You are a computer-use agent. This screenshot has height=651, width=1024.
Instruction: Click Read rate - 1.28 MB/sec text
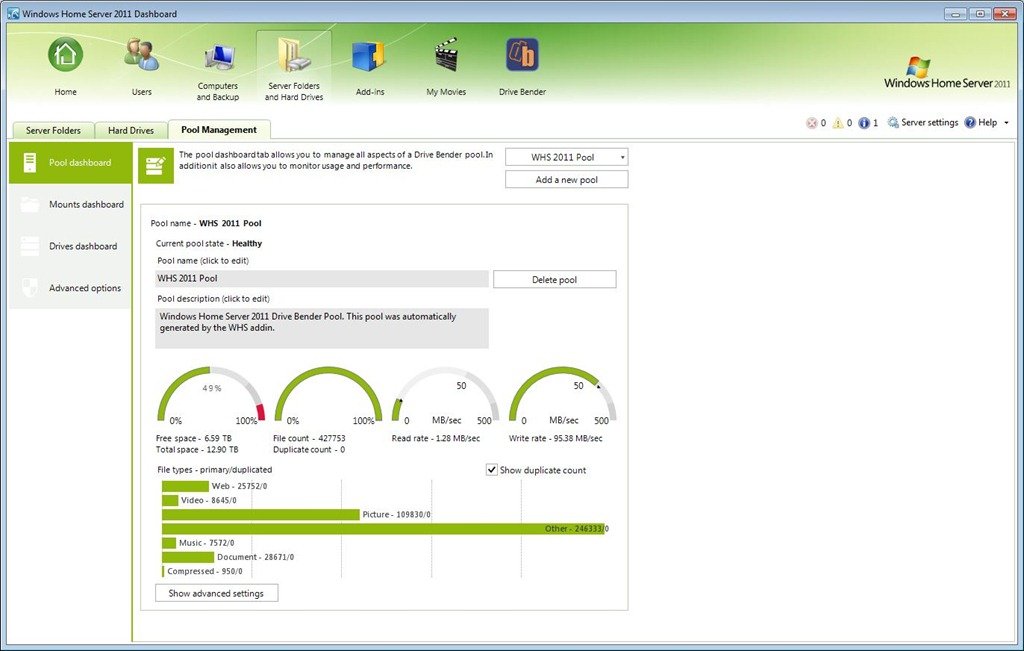pyautogui.click(x=436, y=438)
